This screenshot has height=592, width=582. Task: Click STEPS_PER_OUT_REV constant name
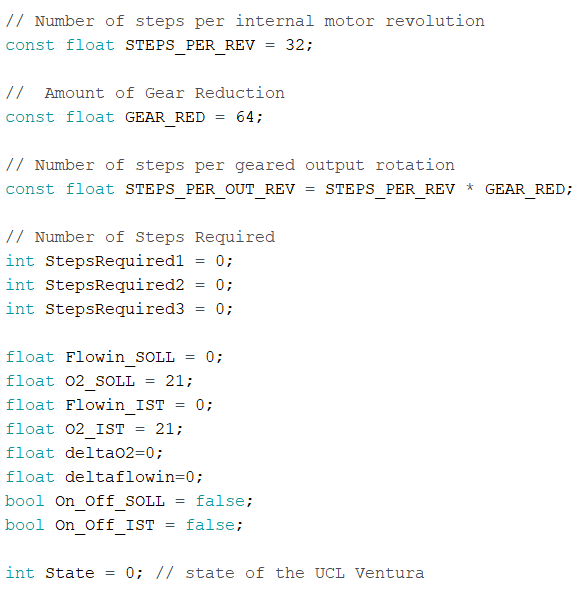tap(210, 190)
